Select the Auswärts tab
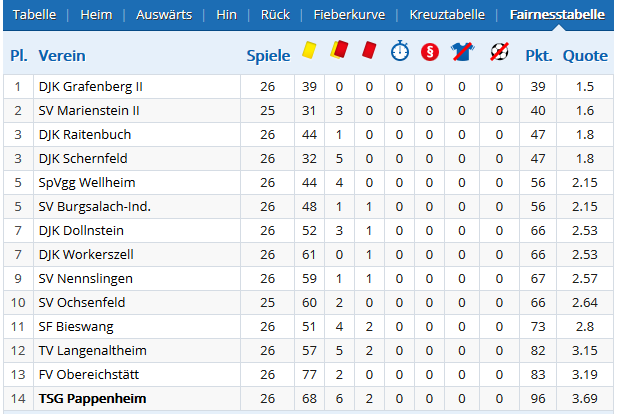 [x=164, y=15]
